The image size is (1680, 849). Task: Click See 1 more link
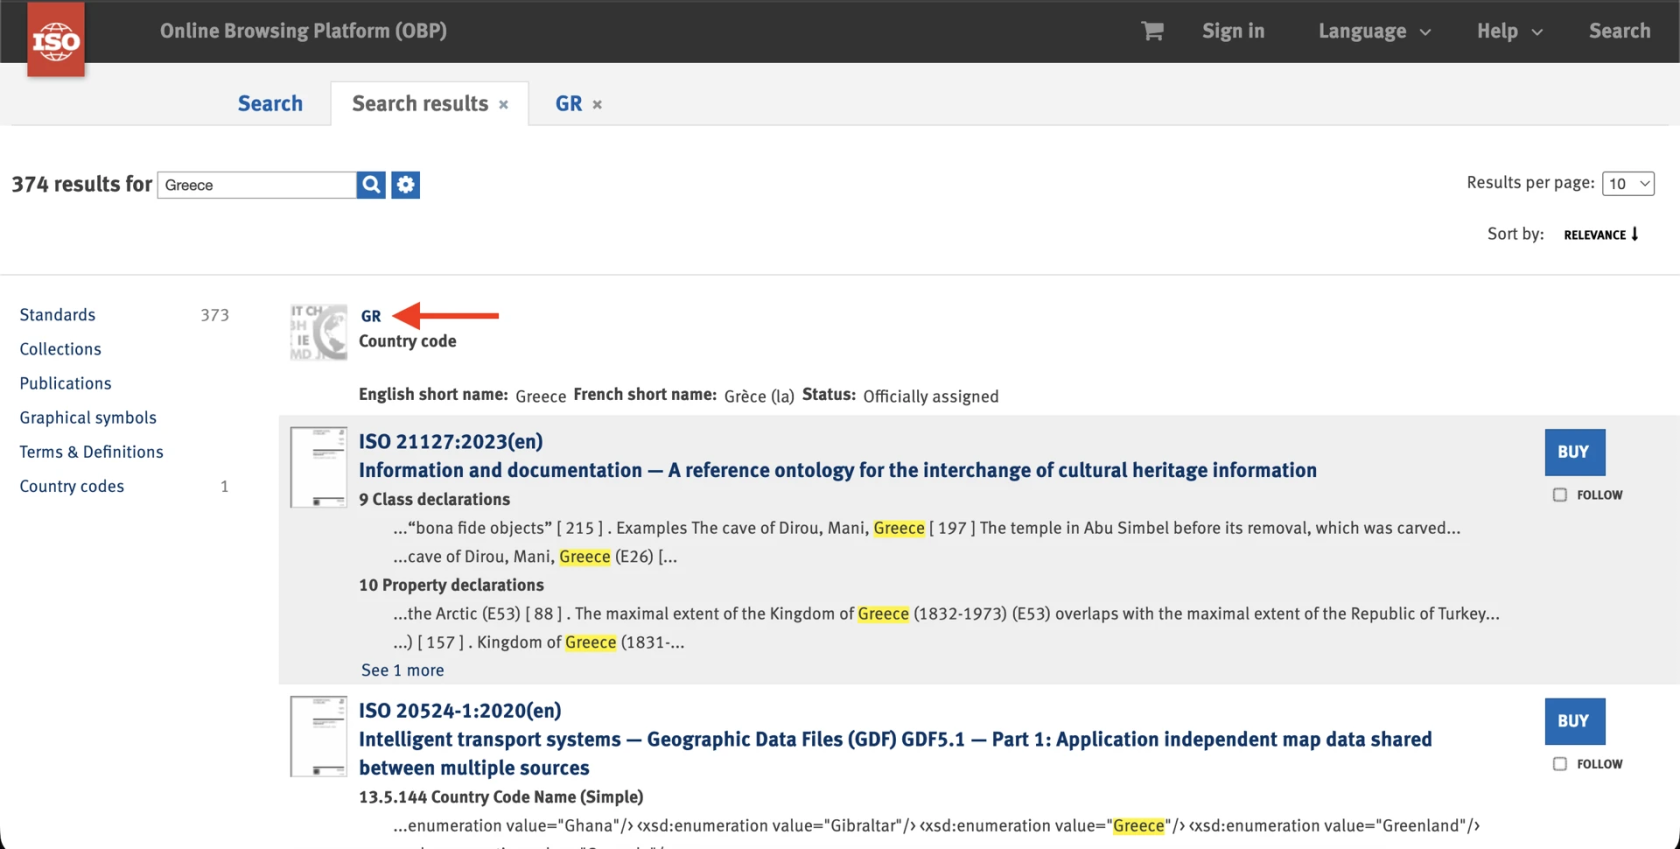[x=403, y=670]
